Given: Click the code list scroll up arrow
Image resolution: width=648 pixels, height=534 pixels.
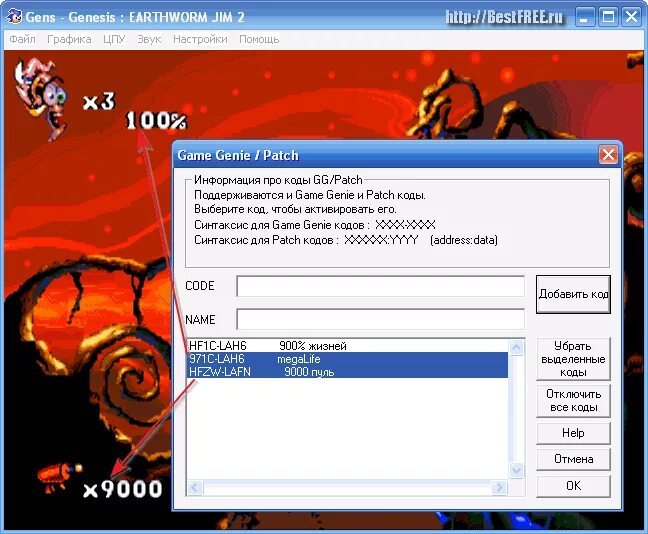Looking at the screenshot, I should 517,348.
